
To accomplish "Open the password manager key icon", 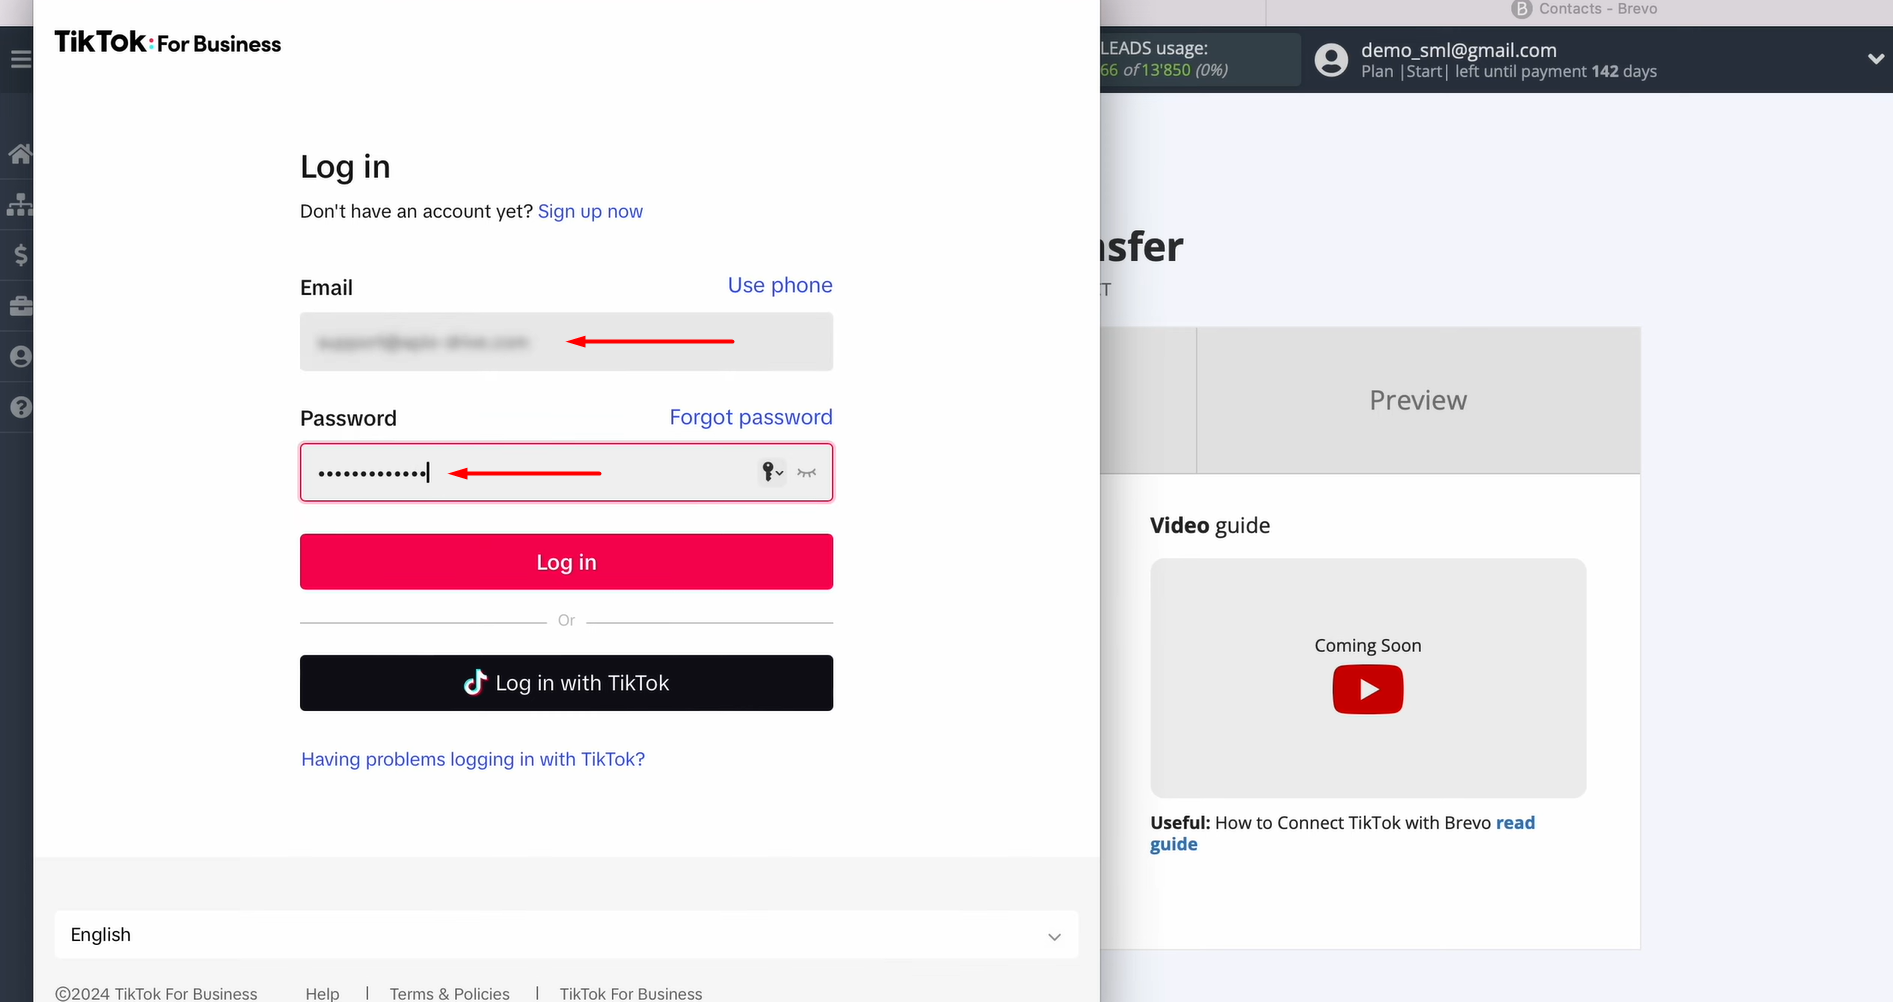I will [772, 472].
